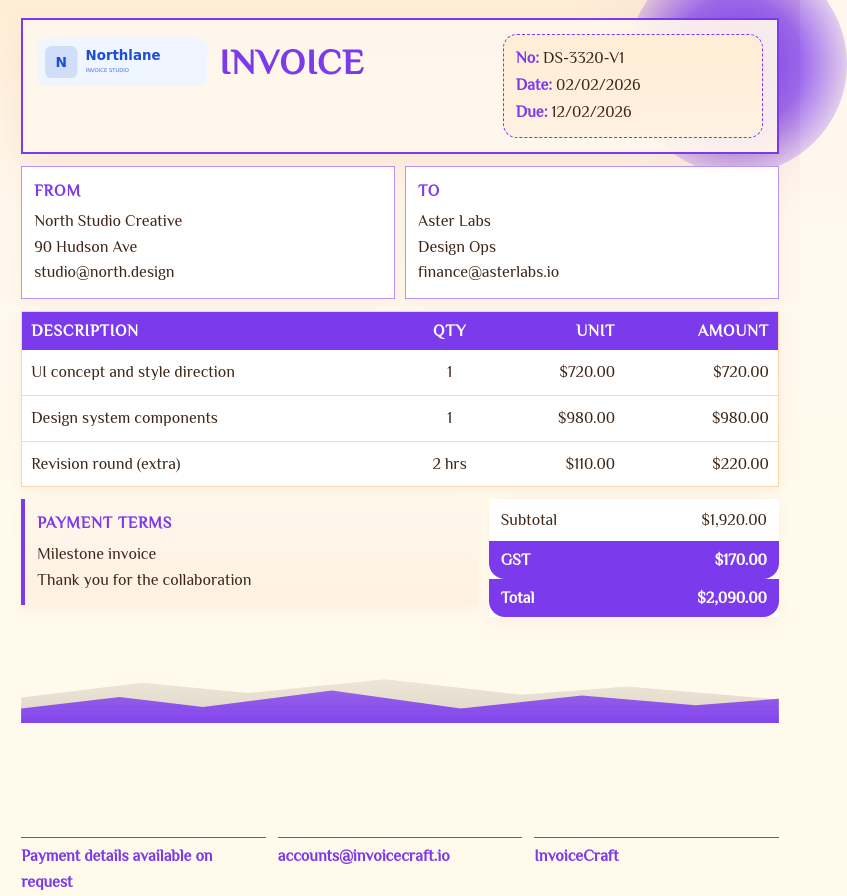Image resolution: width=847 pixels, height=896 pixels.
Task: Click the finance@asterlabs.io email
Action: click(489, 272)
